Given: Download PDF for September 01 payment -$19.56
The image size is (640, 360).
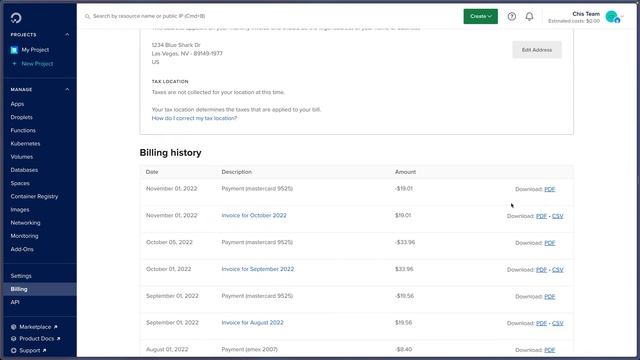Looking at the screenshot, I should point(549,297).
